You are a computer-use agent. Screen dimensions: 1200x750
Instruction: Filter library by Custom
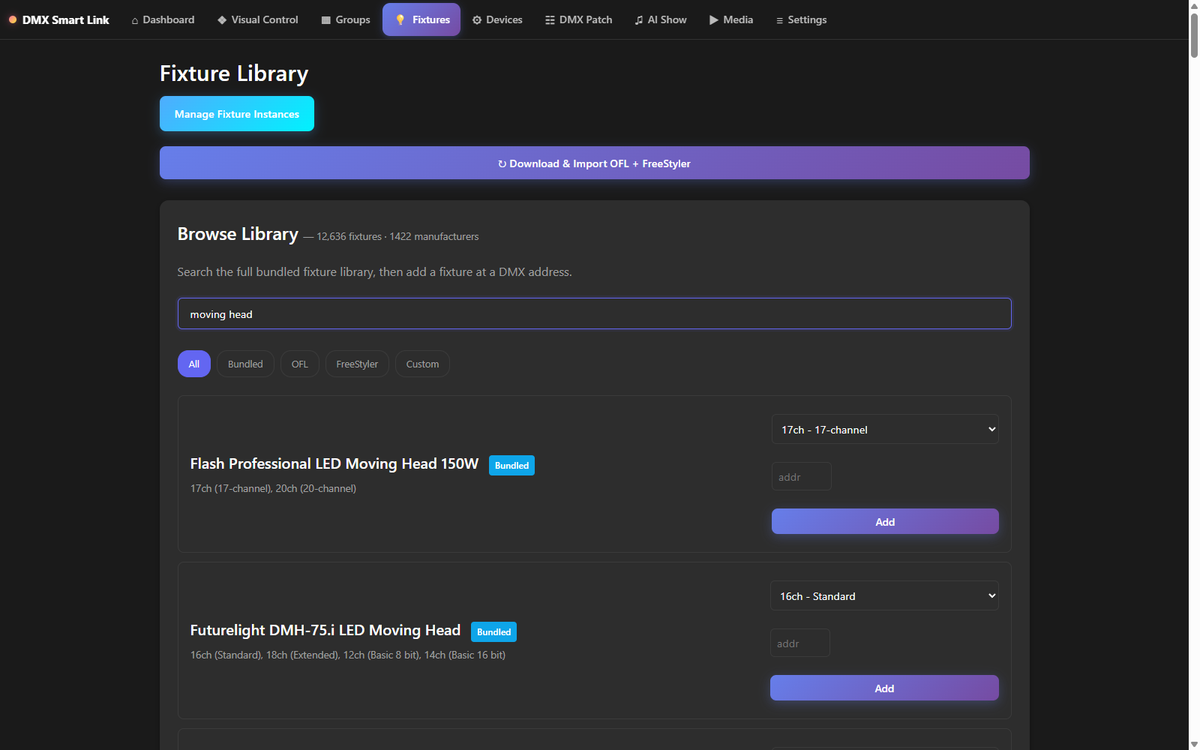pyautogui.click(x=422, y=364)
